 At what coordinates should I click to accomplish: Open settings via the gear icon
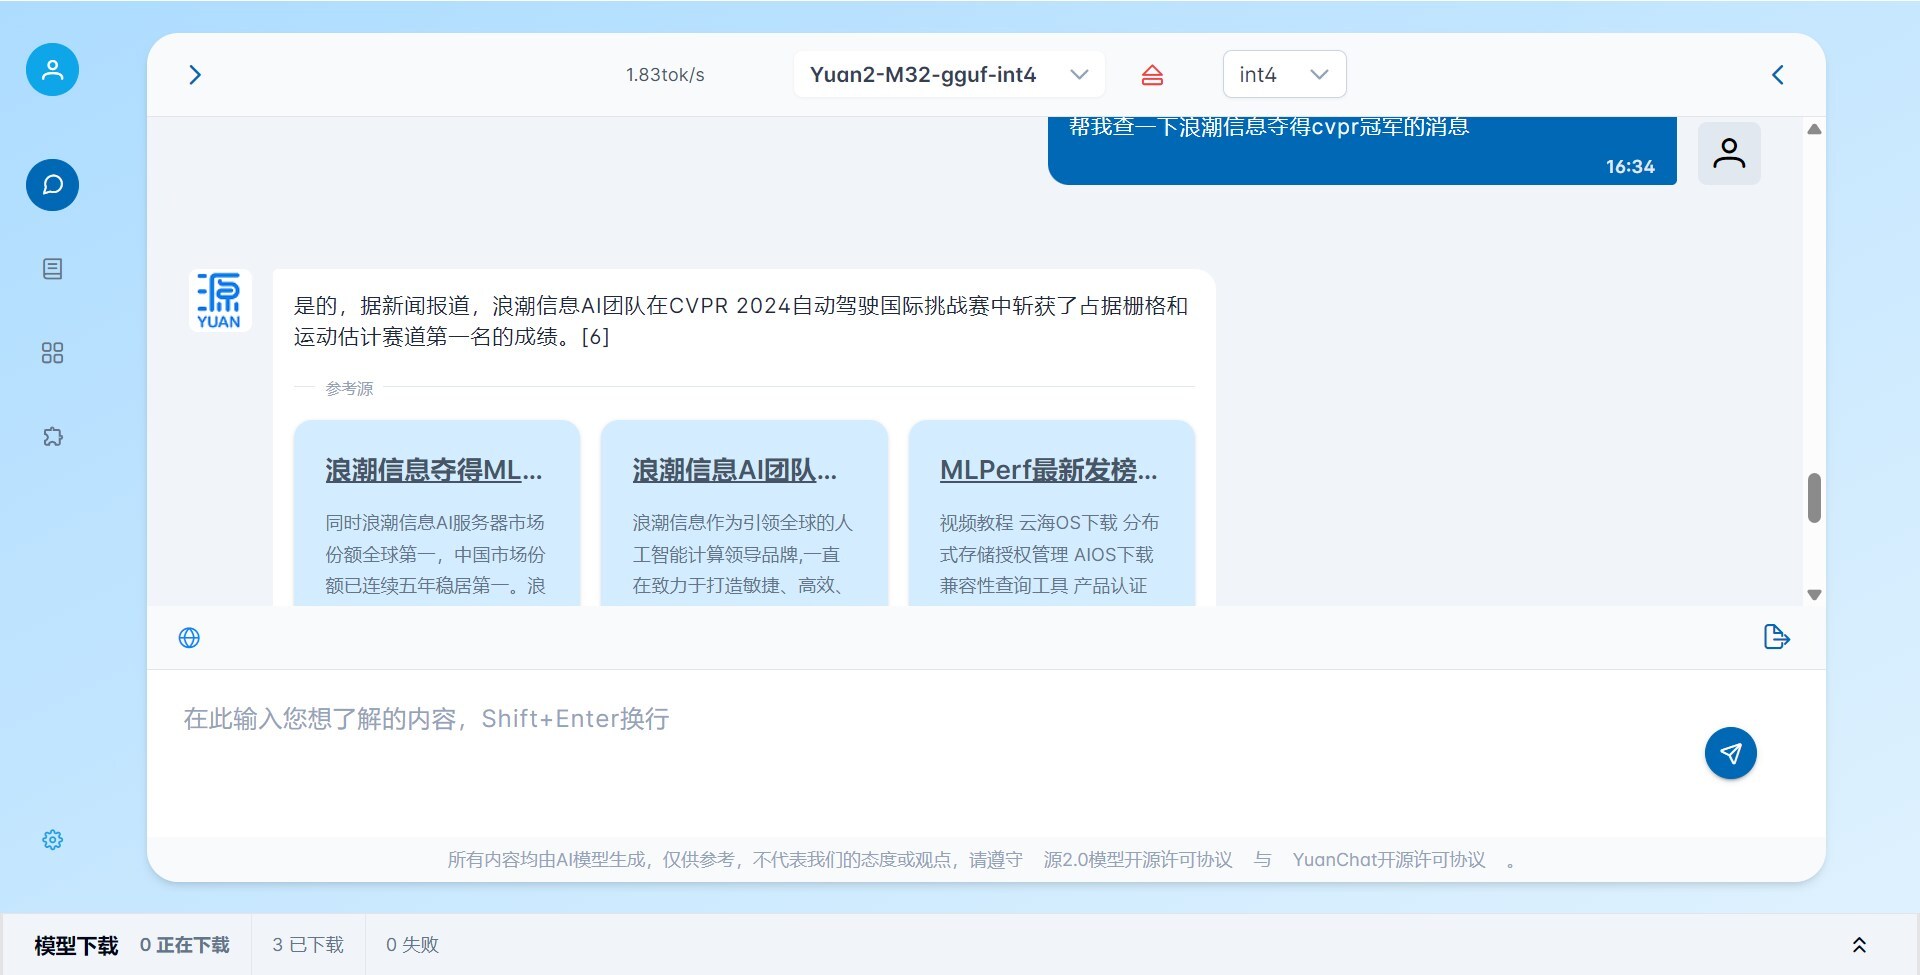coord(52,839)
